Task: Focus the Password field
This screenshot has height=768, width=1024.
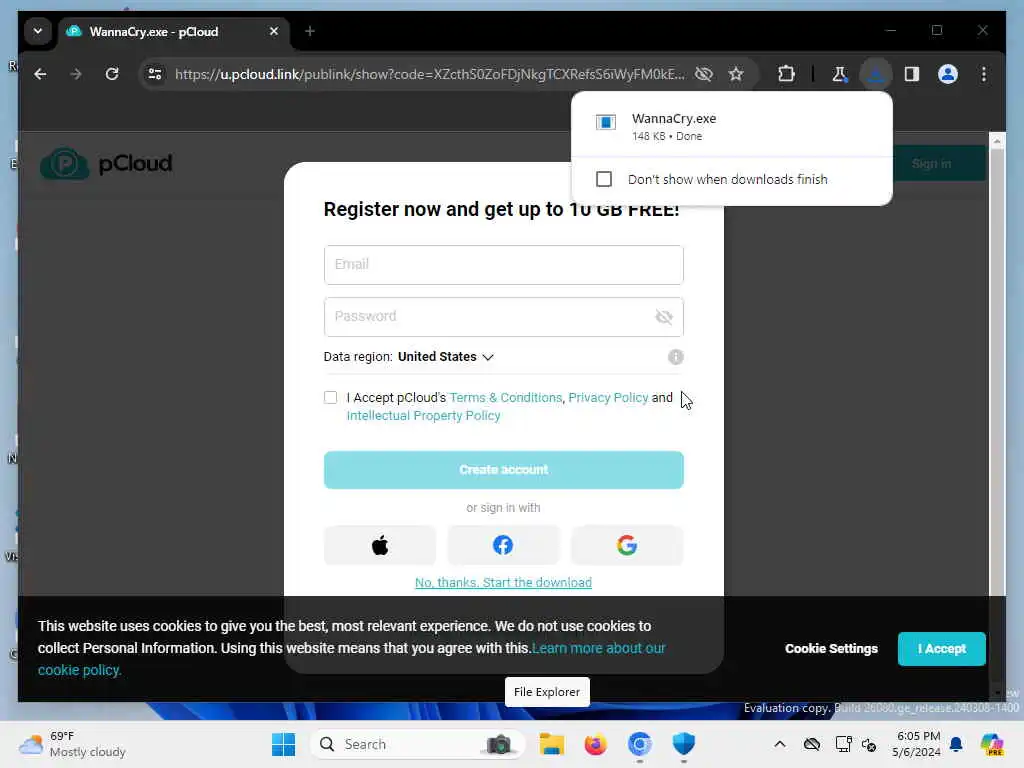Action: pos(504,317)
